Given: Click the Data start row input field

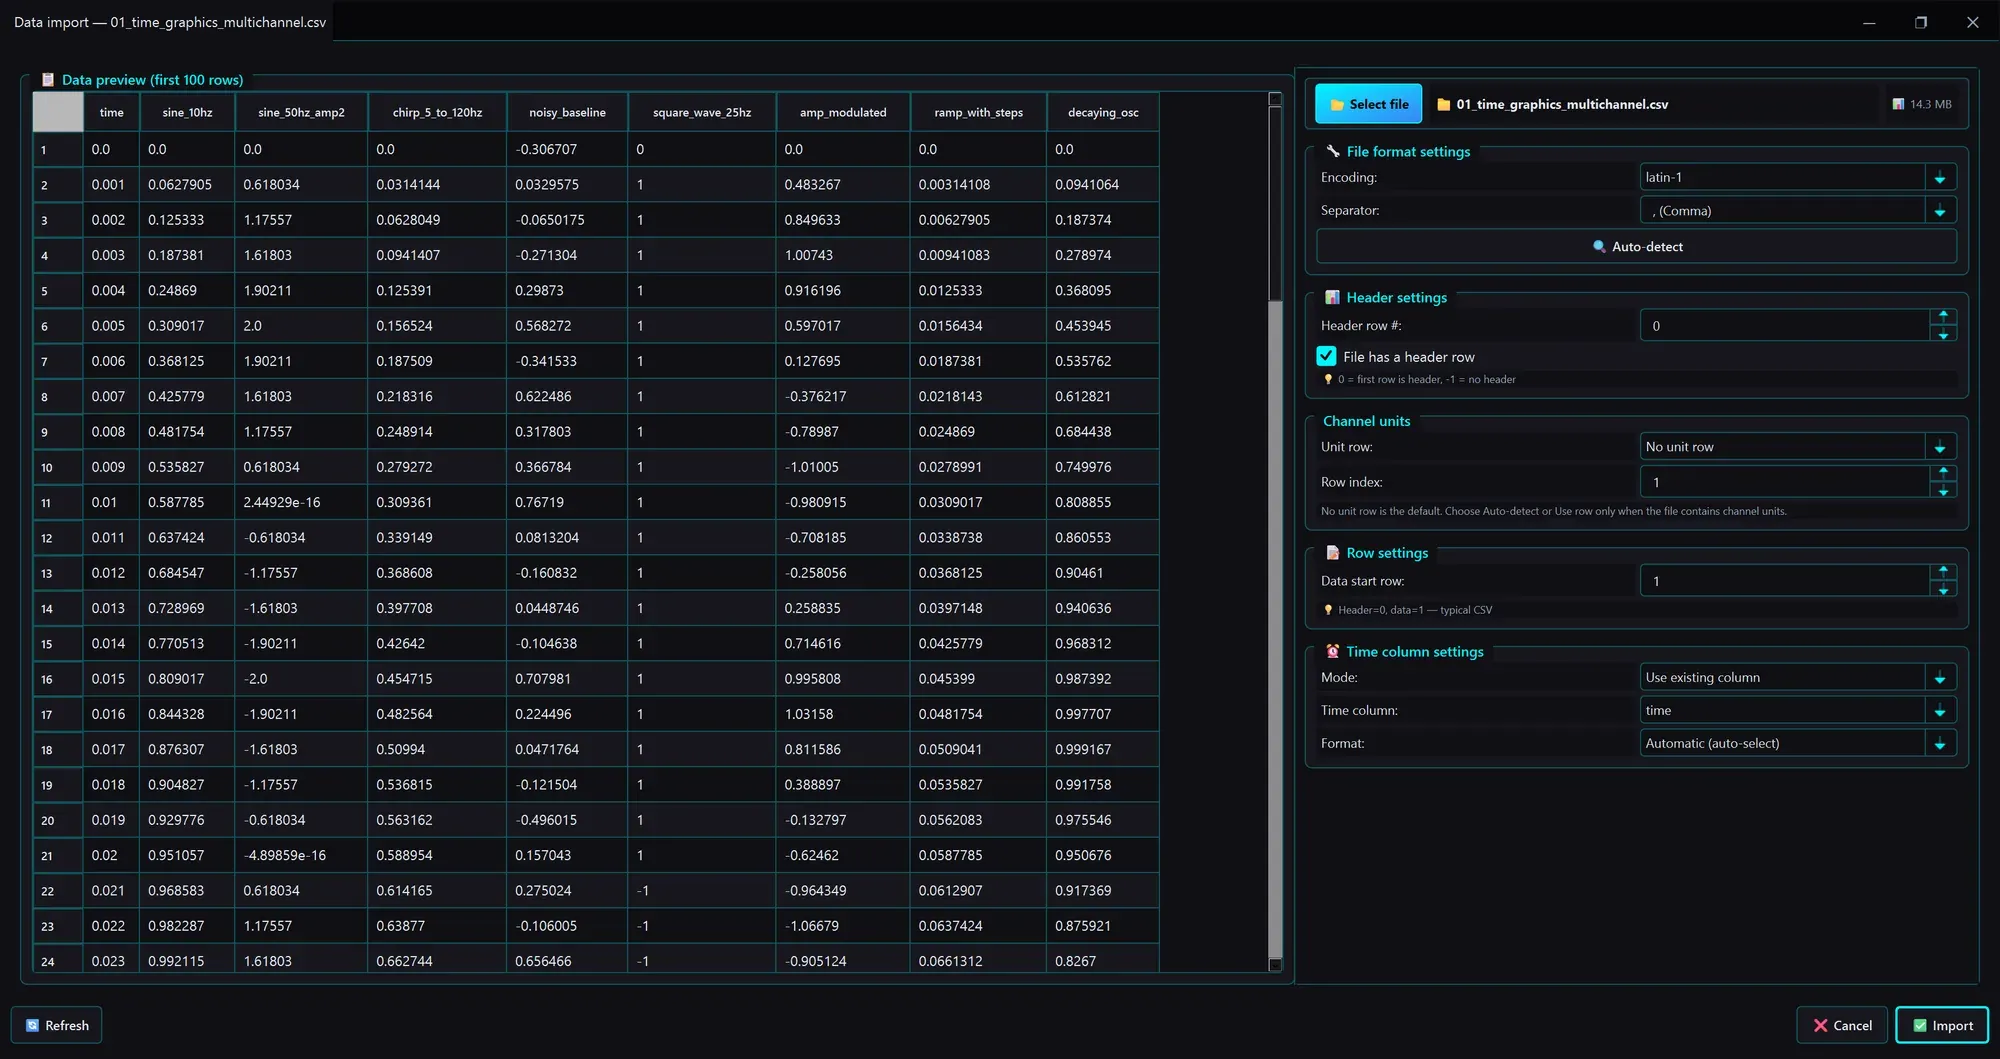Looking at the screenshot, I should click(x=1785, y=580).
